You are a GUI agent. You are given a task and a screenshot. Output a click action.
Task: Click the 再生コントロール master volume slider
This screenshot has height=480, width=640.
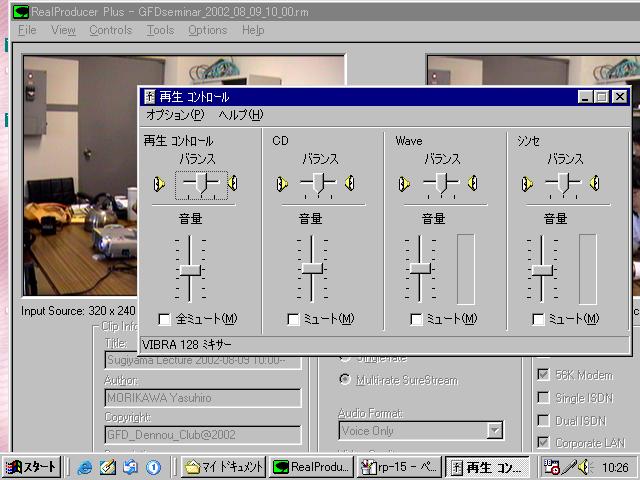click(190, 269)
